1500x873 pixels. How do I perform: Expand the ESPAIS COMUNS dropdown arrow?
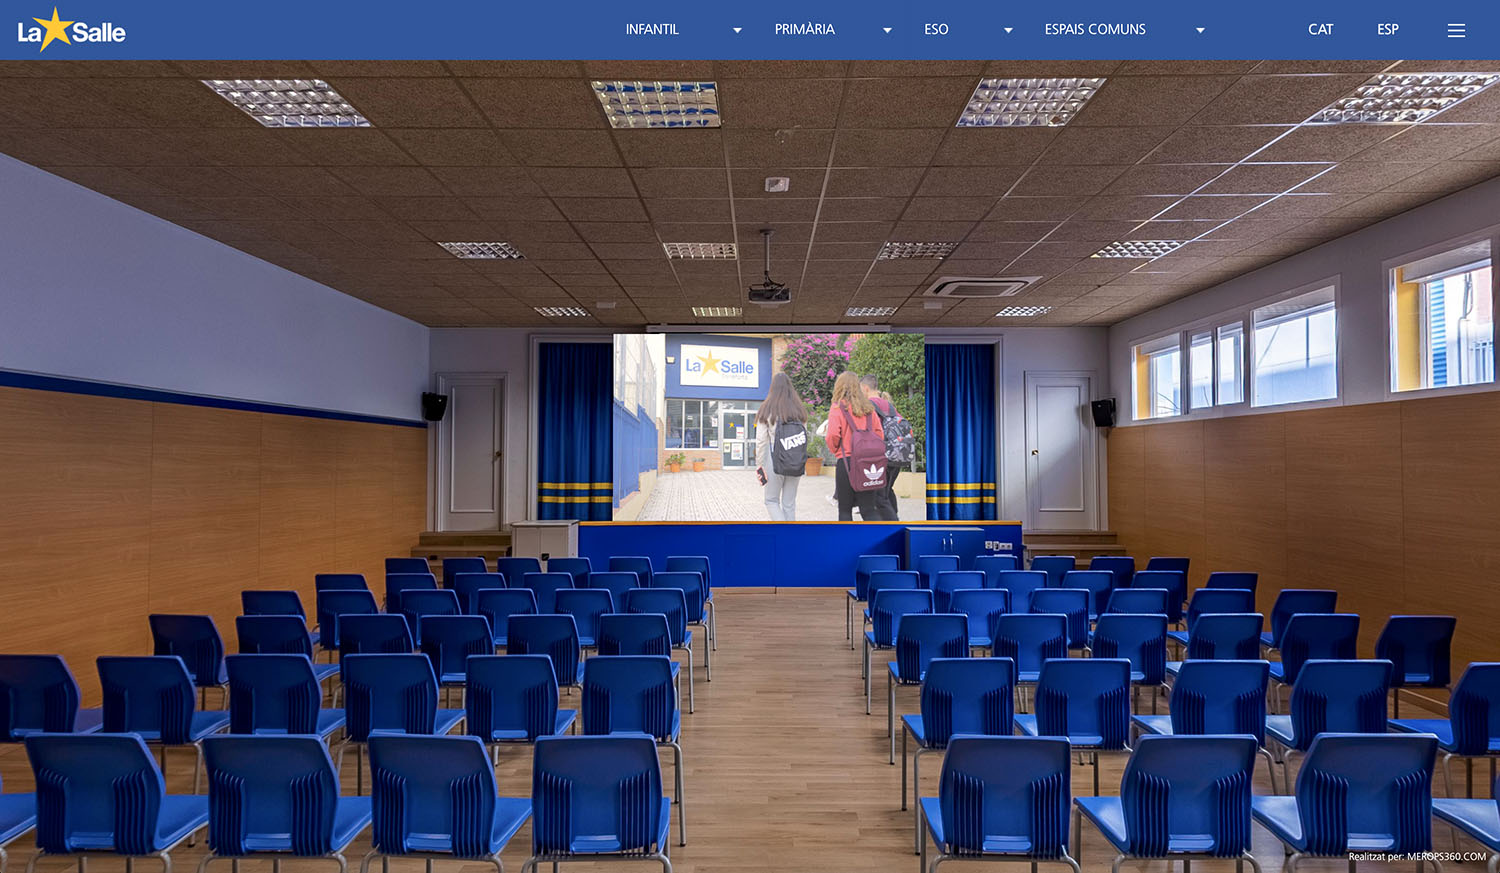click(x=1200, y=30)
